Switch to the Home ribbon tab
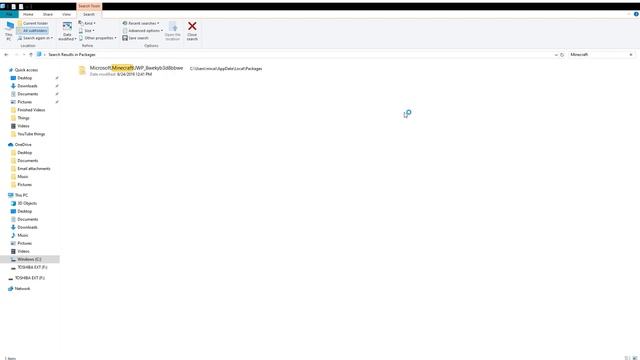Screen dimensions: 640x360 pos(28,14)
